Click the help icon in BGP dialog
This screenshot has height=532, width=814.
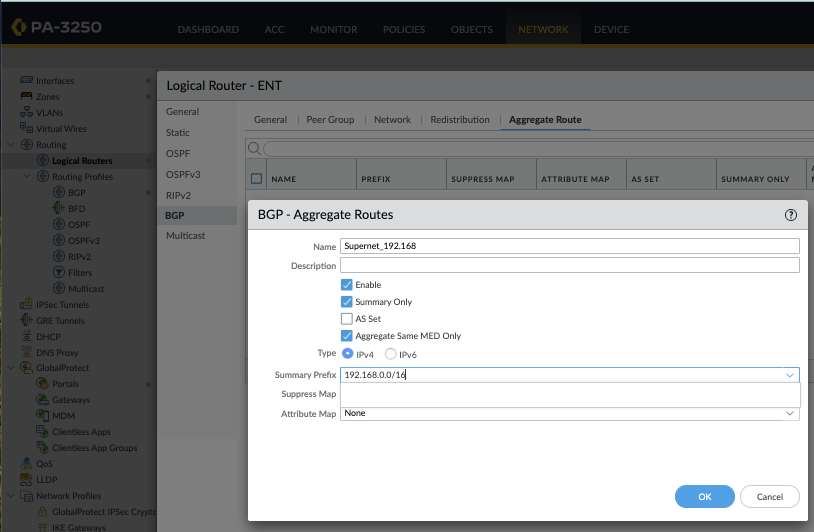tap(791, 215)
